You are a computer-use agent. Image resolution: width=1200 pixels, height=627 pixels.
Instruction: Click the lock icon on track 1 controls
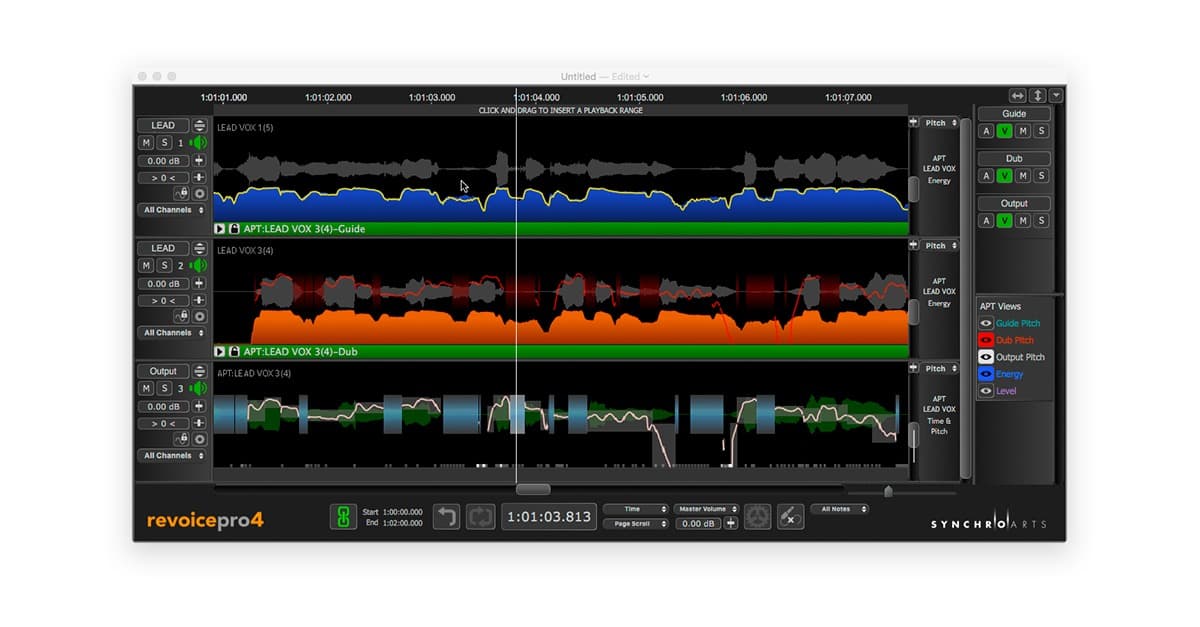(182, 194)
